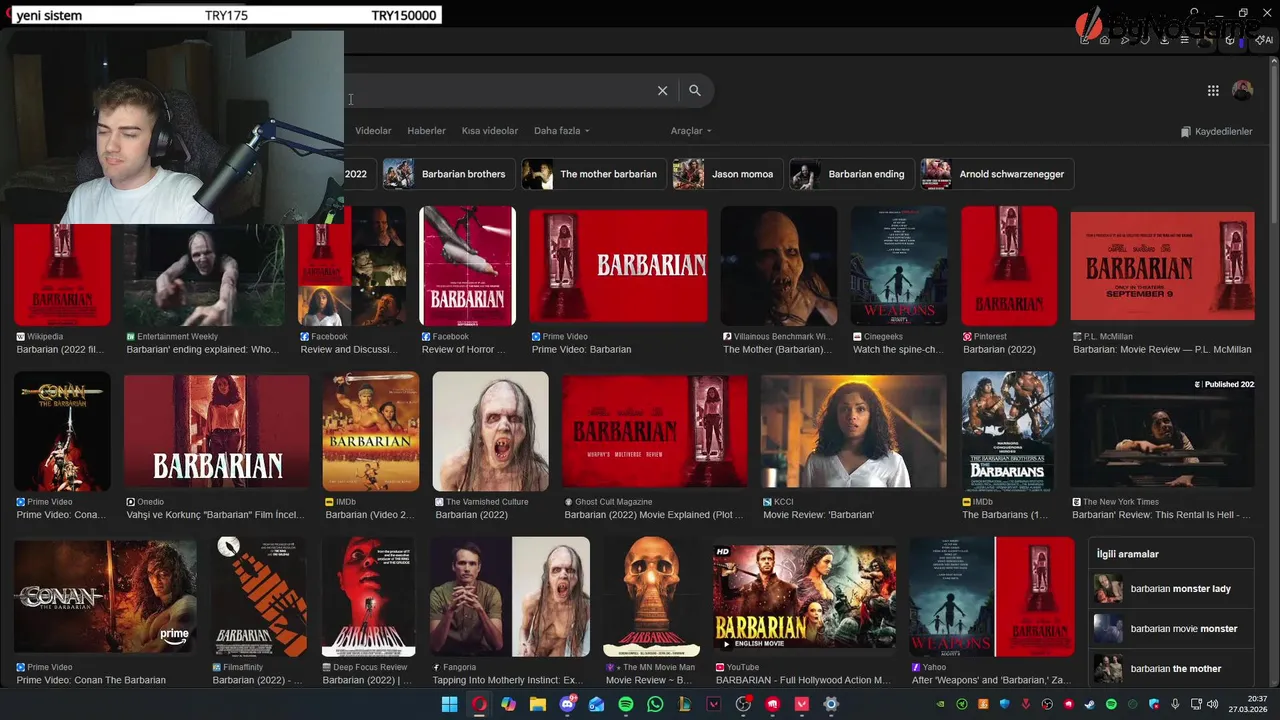
Task: Expand the Araçlar tools dropdown
Action: 691,131
